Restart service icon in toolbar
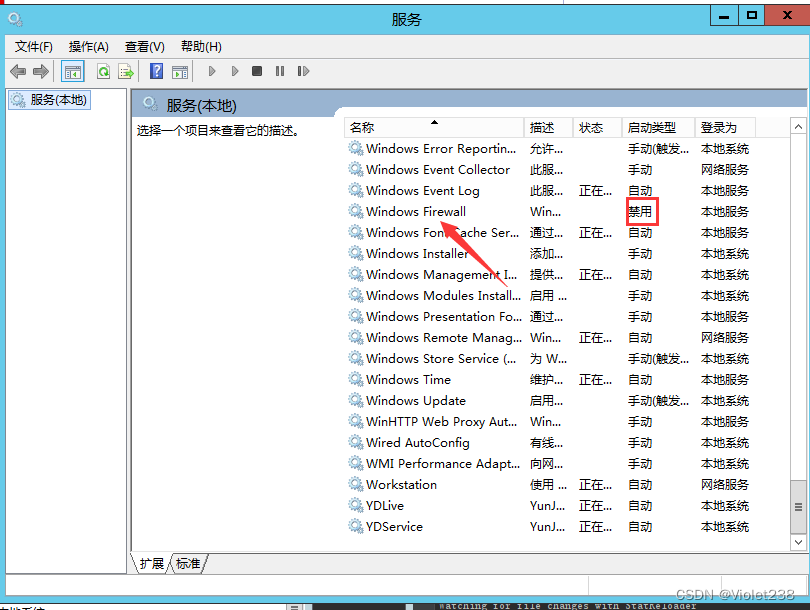810x610 pixels. pyautogui.click(x=303, y=71)
